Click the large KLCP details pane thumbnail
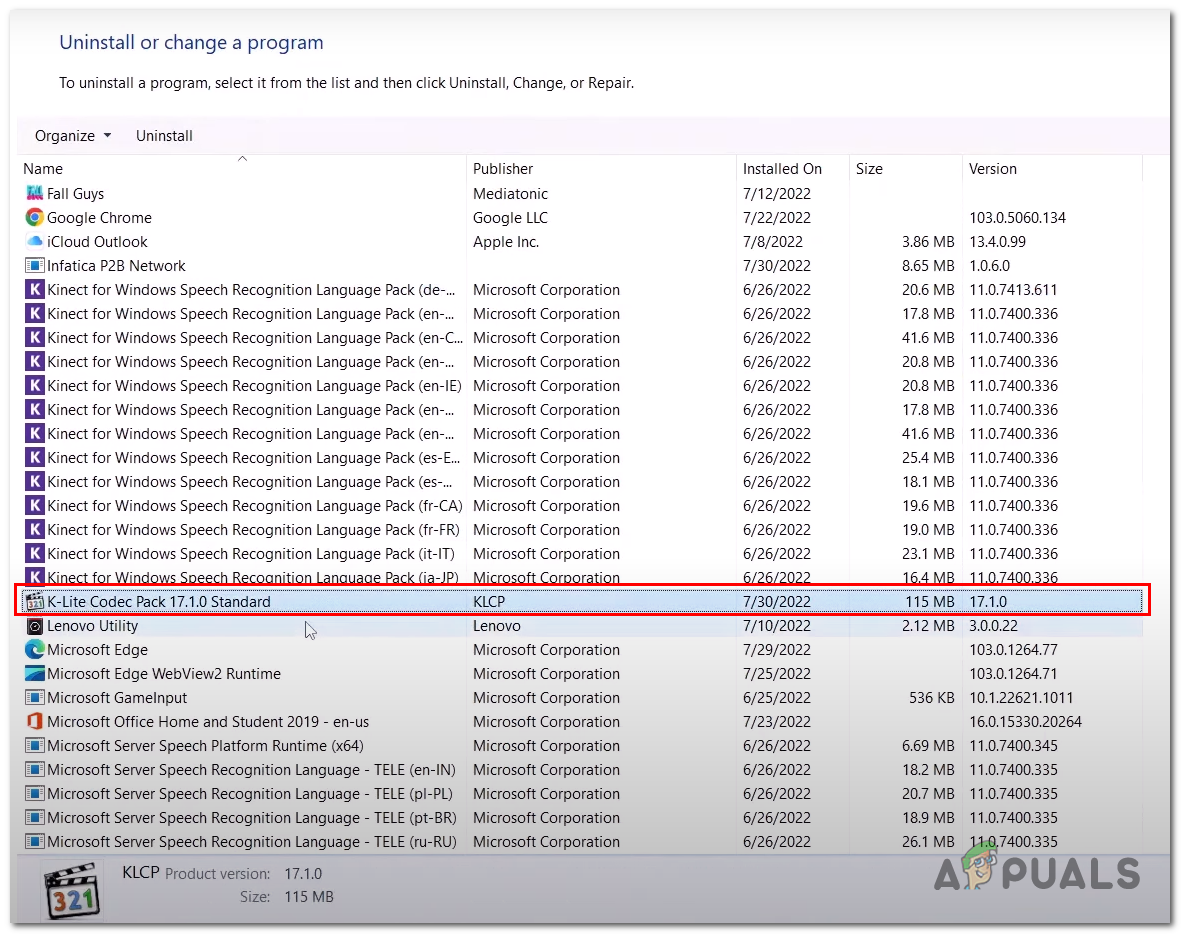 coord(72,888)
